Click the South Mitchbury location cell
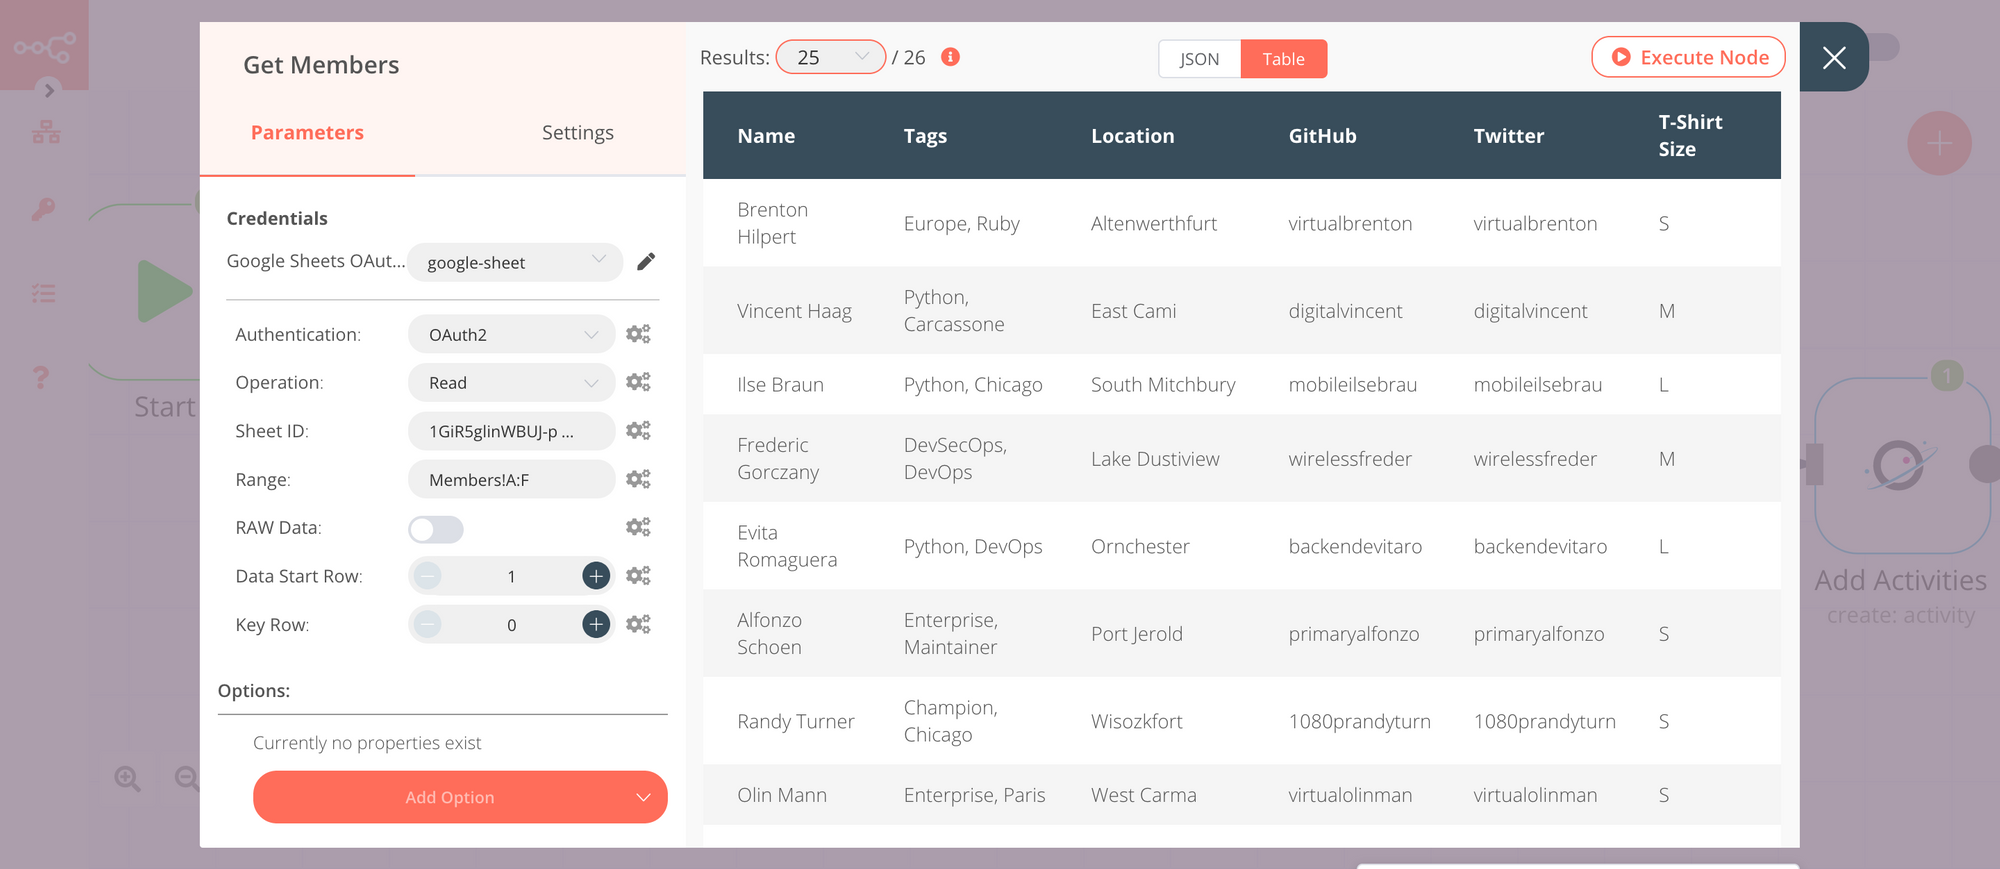 1163,384
